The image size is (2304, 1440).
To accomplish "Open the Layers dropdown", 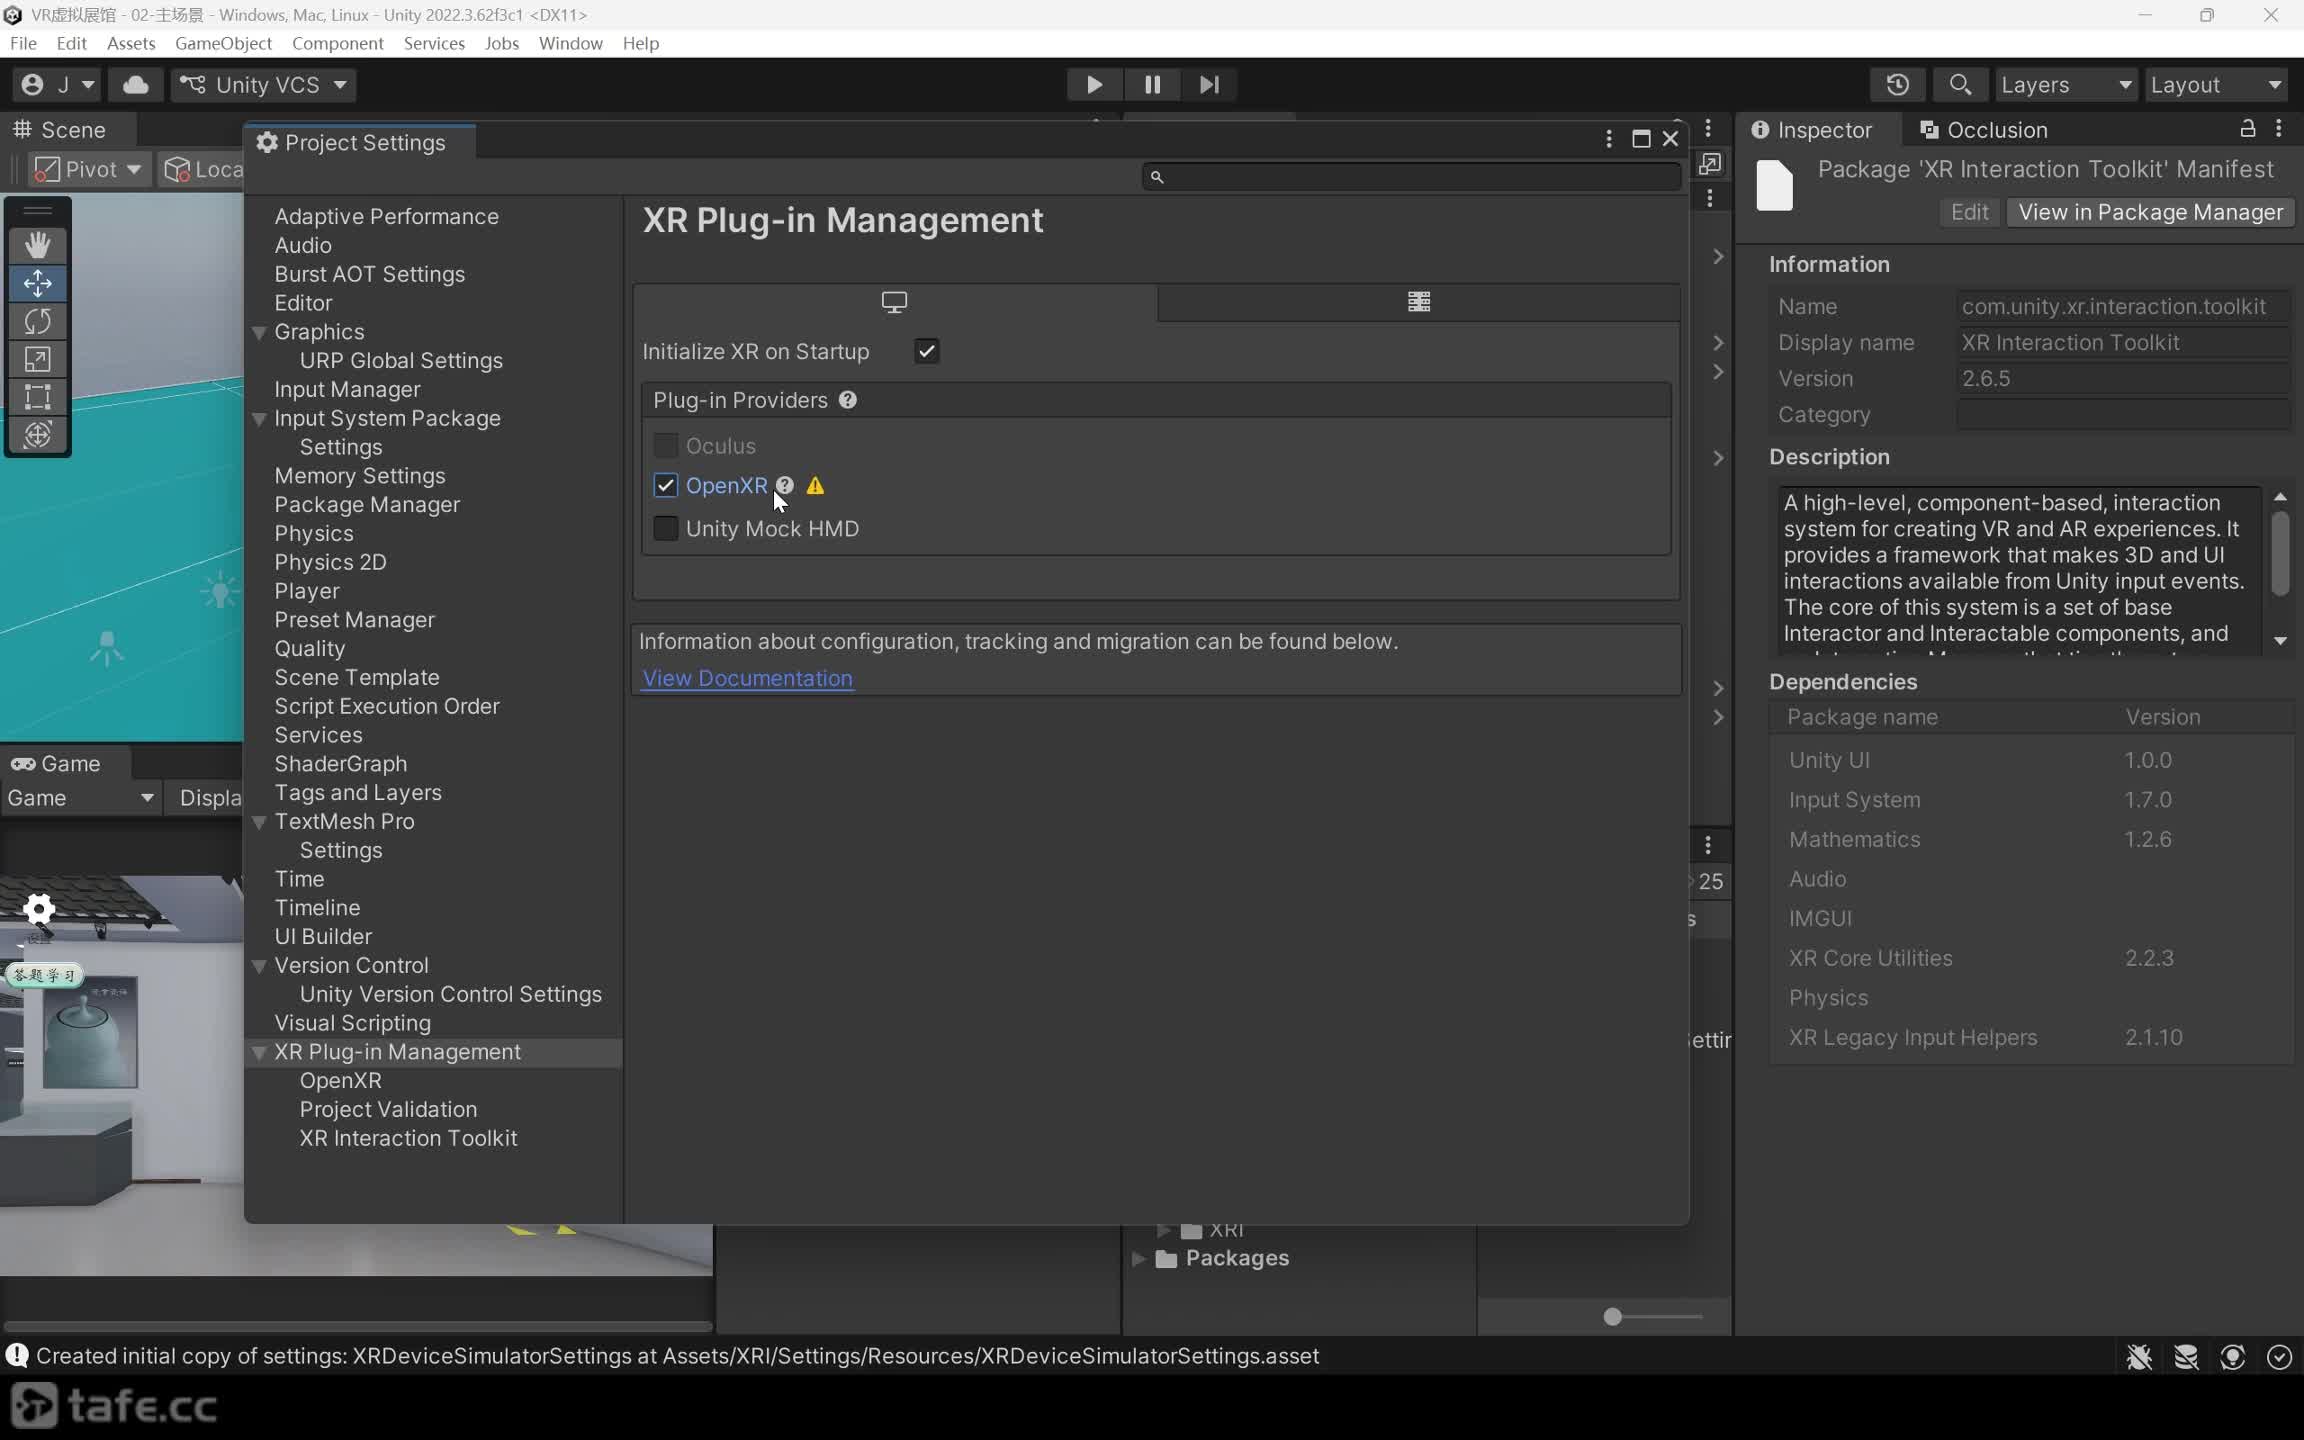I will click(x=2066, y=85).
